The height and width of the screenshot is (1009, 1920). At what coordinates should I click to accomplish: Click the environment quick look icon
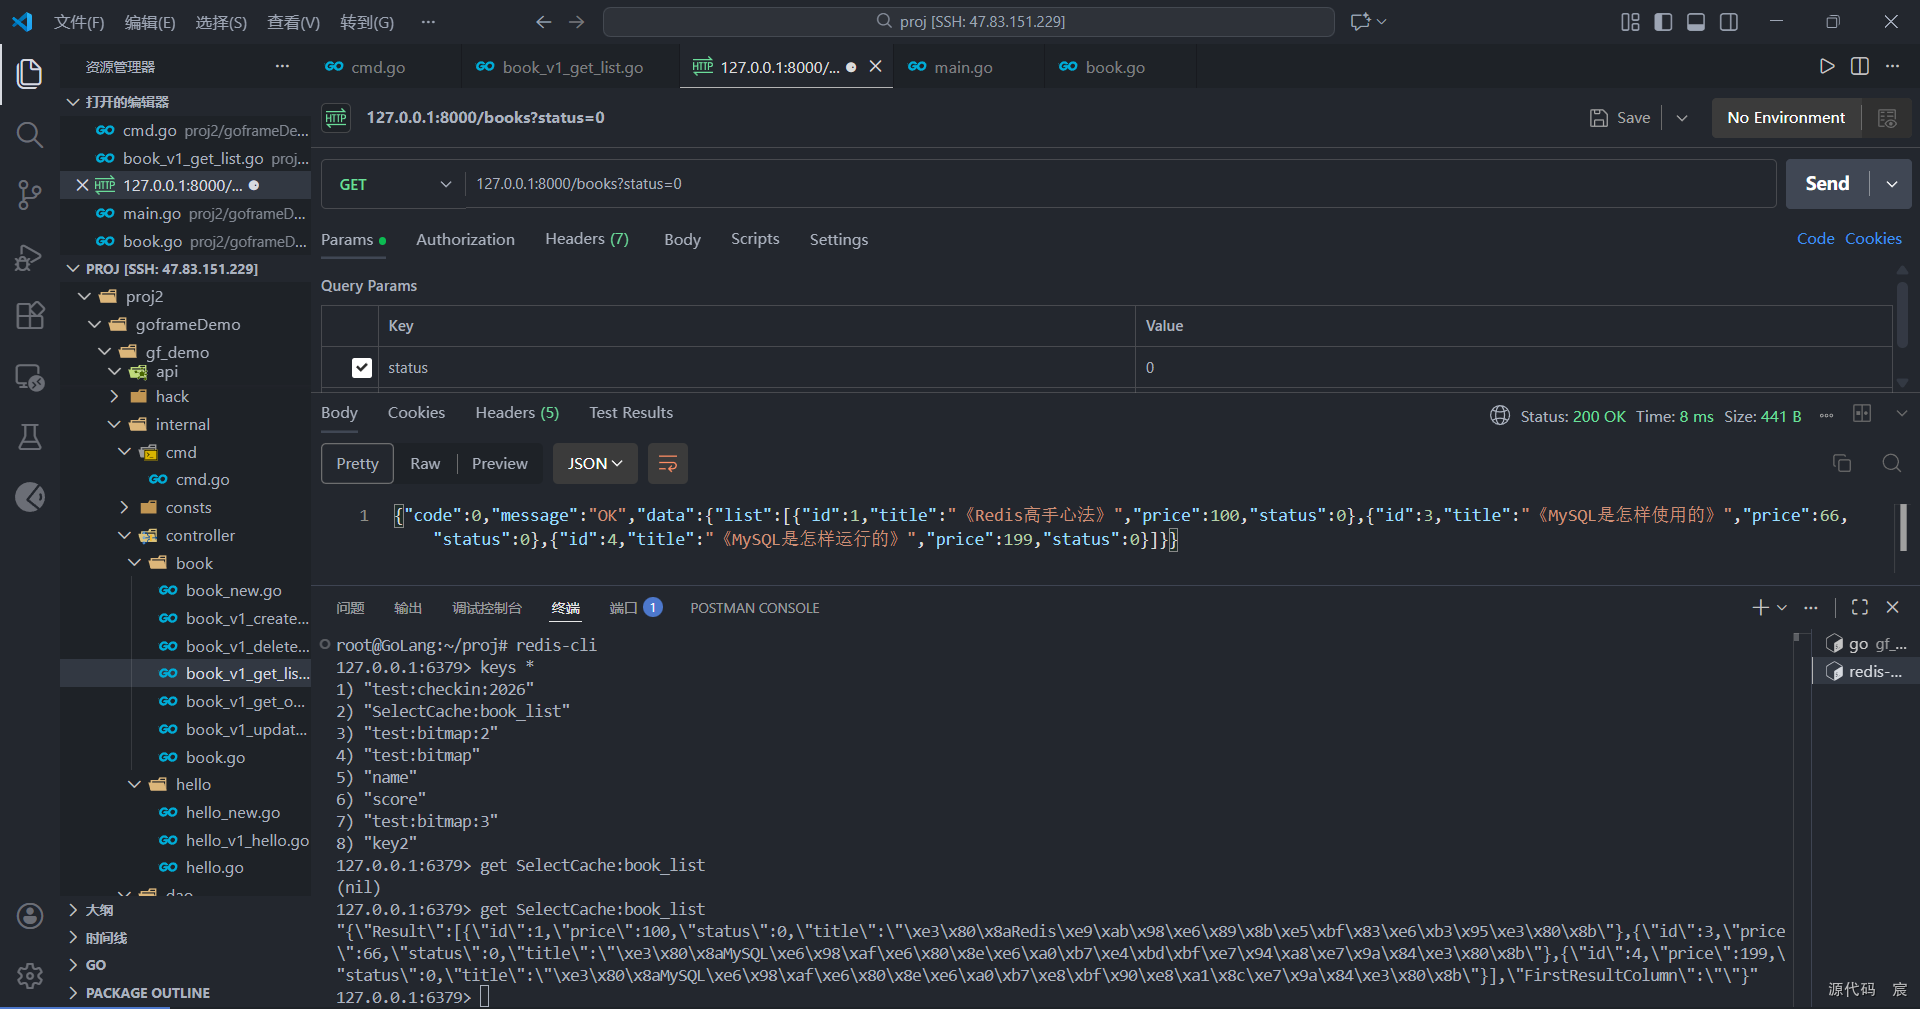pos(1887,118)
